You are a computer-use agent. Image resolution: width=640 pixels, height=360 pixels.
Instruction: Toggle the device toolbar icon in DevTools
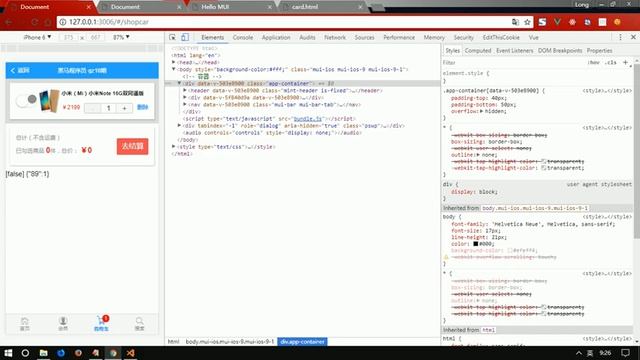click(185, 37)
